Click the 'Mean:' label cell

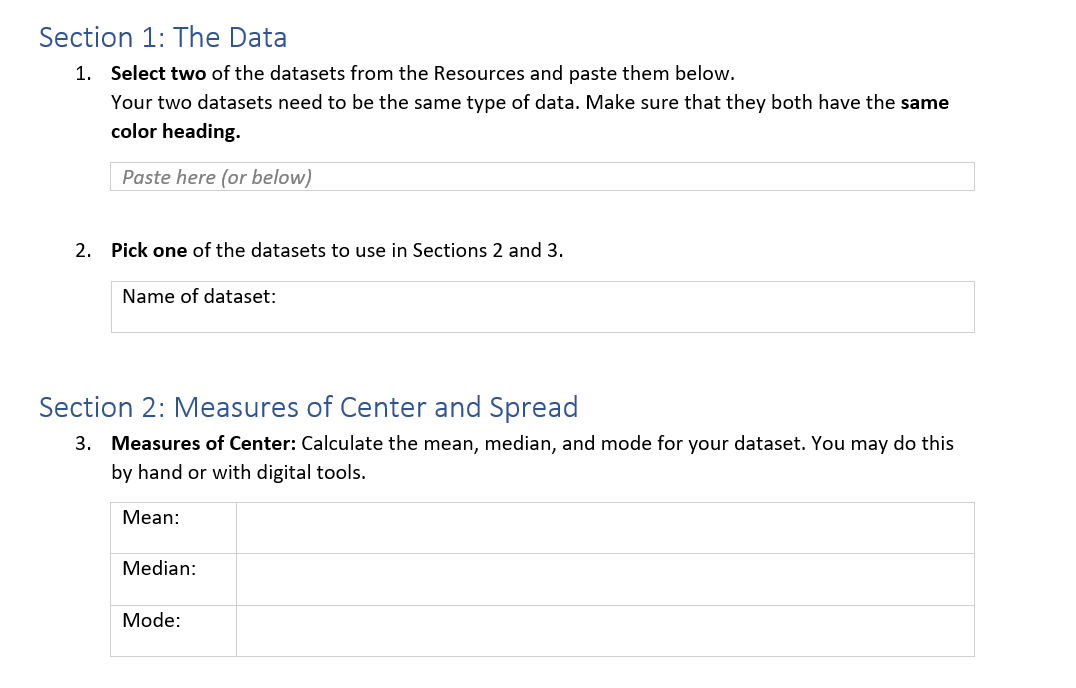(174, 528)
